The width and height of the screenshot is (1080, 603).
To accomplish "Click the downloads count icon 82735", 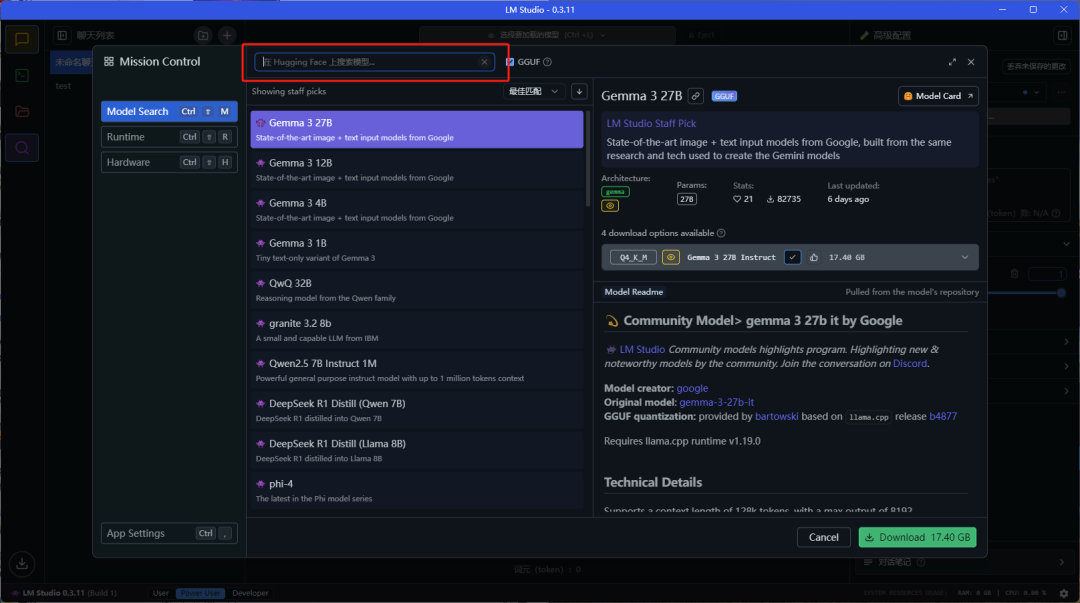I will coord(770,199).
